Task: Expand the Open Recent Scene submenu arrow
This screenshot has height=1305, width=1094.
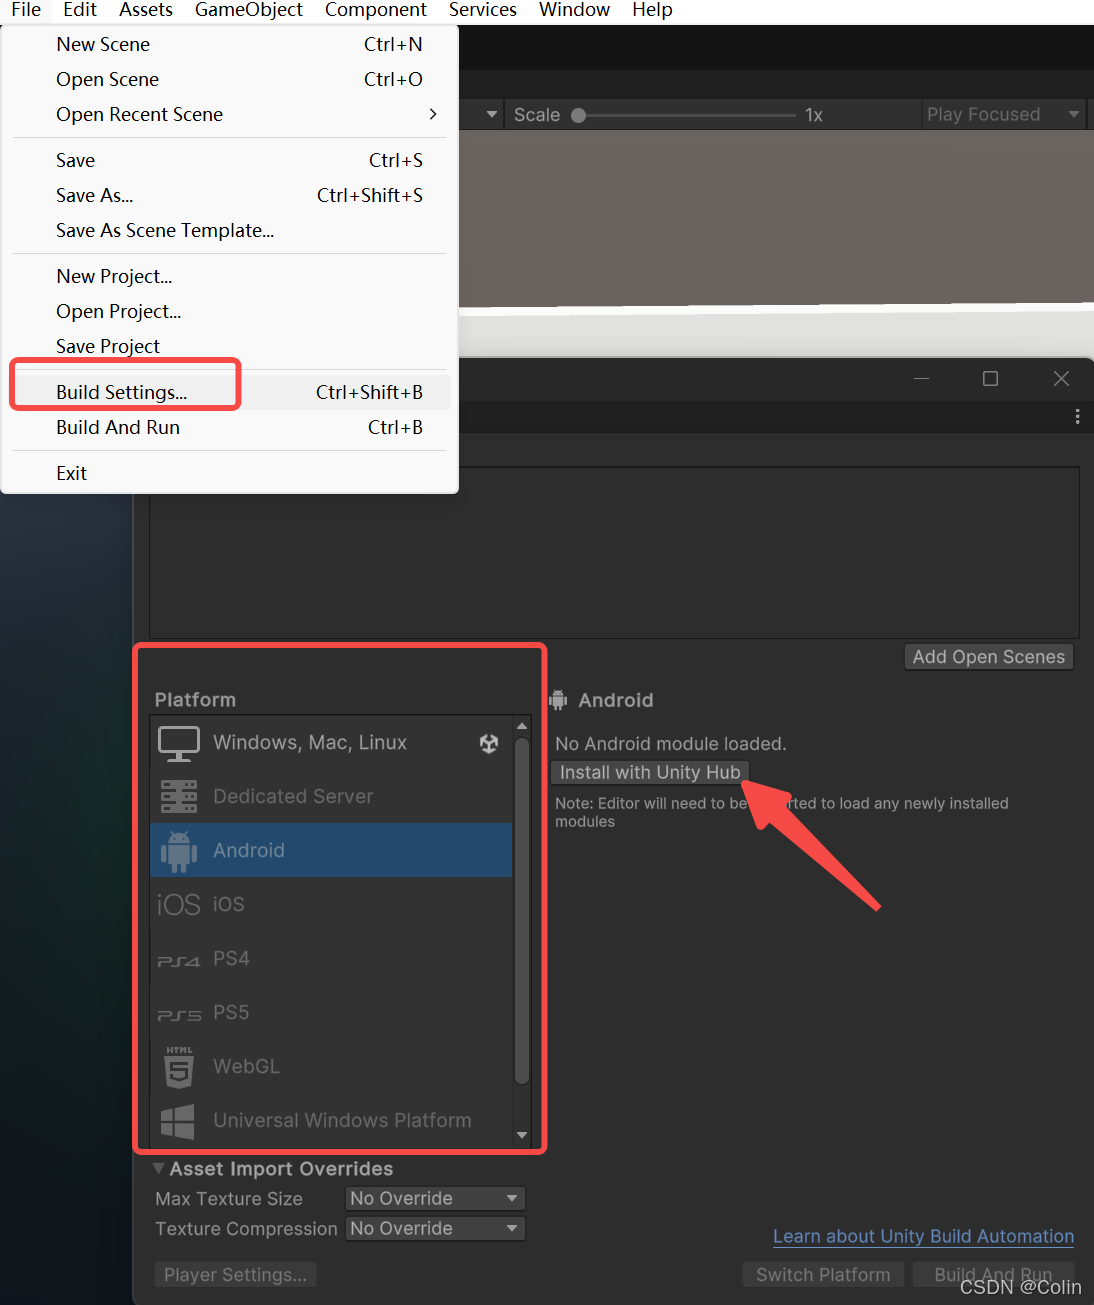Action: pyautogui.click(x=433, y=114)
